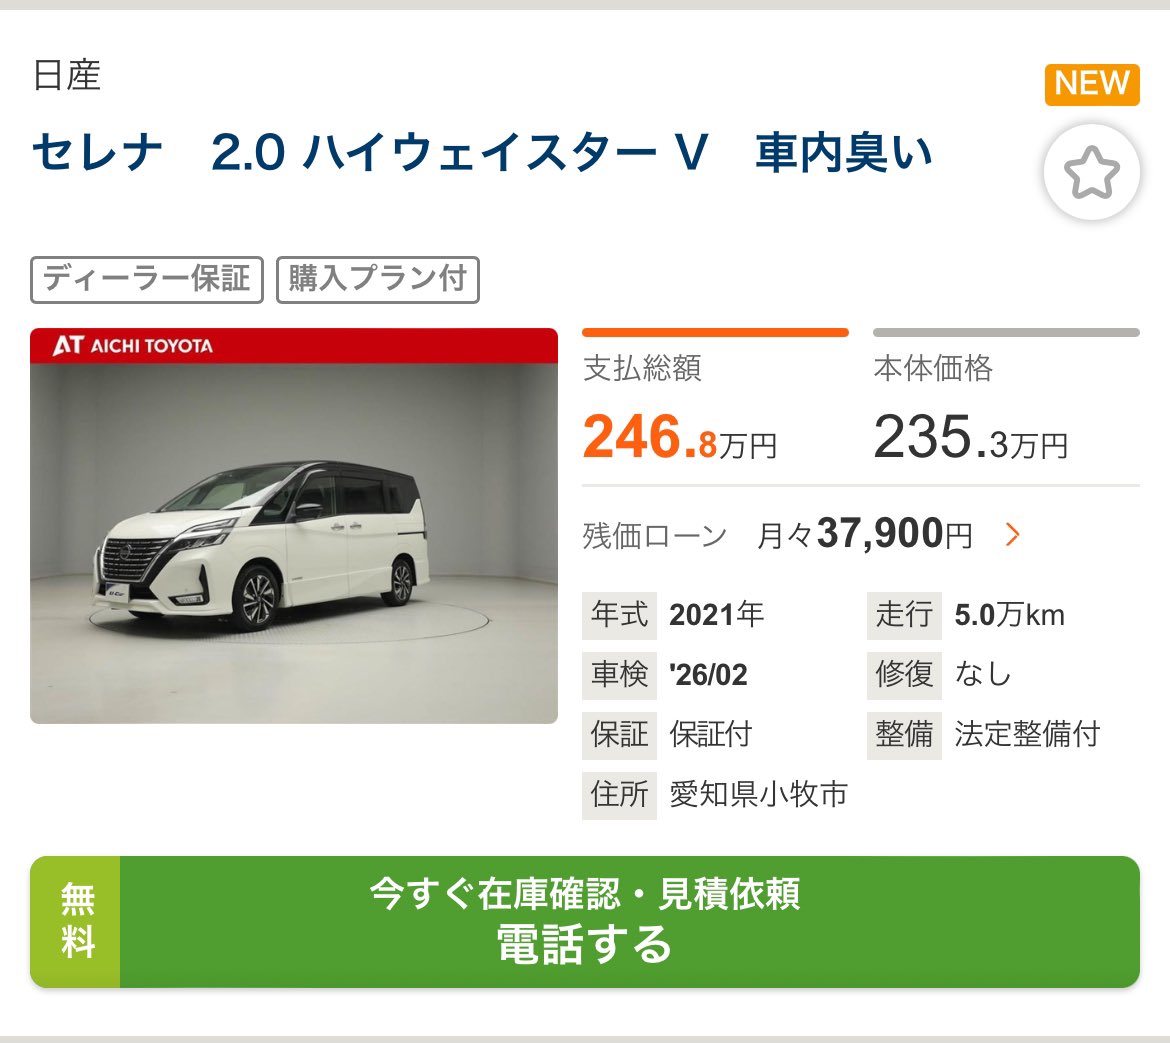
Task: Click the 走行 5.0万km value
Action: (x=1010, y=616)
